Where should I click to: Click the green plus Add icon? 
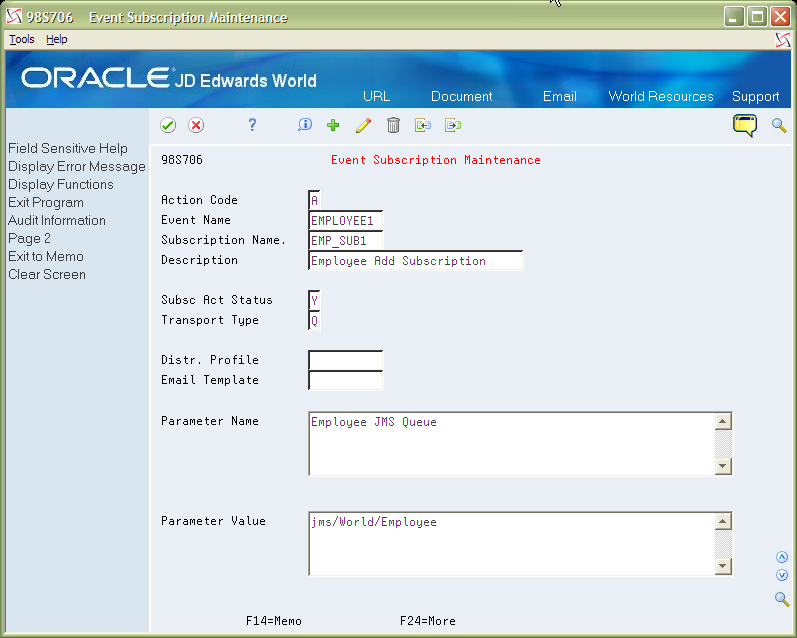click(333, 125)
